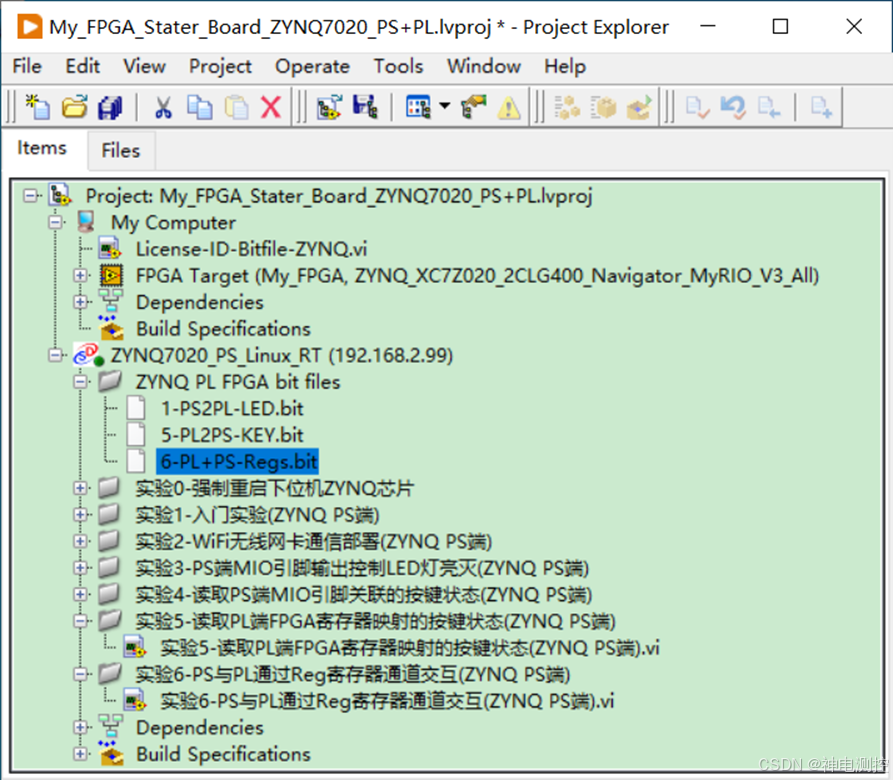Expand Dependencies under My Computer
The image size is (893, 780).
point(80,302)
